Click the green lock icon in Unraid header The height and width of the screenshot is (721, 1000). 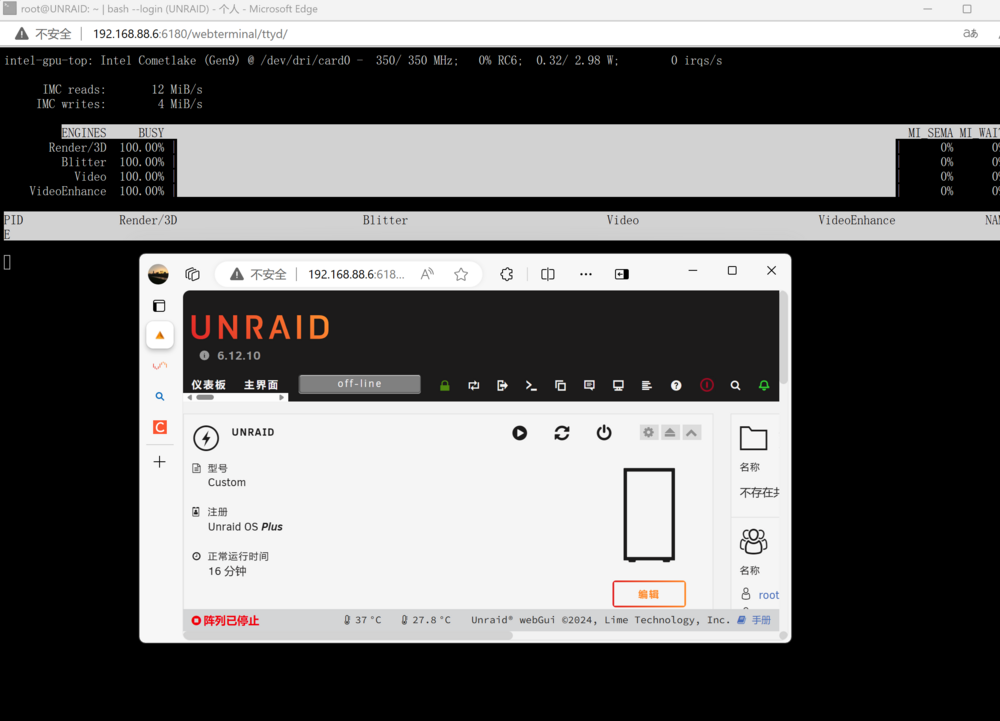click(445, 385)
